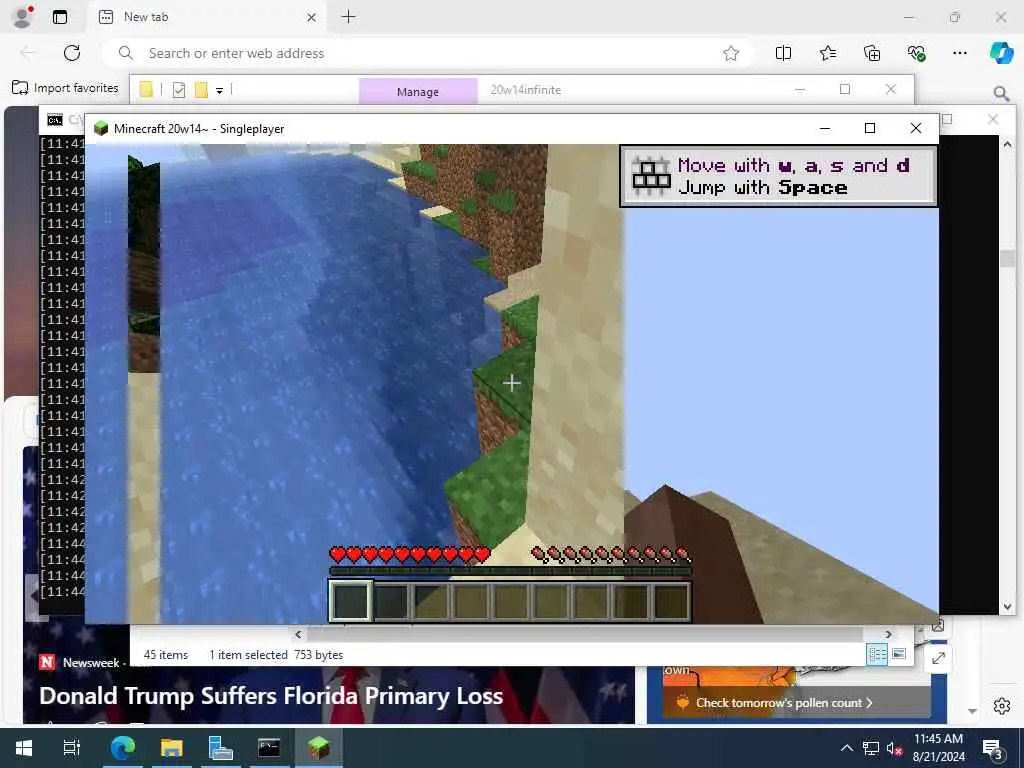The height and width of the screenshot is (768, 1024).
Task: Switch Explorer to details view
Action: pyautogui.click(x=877, y=654)
